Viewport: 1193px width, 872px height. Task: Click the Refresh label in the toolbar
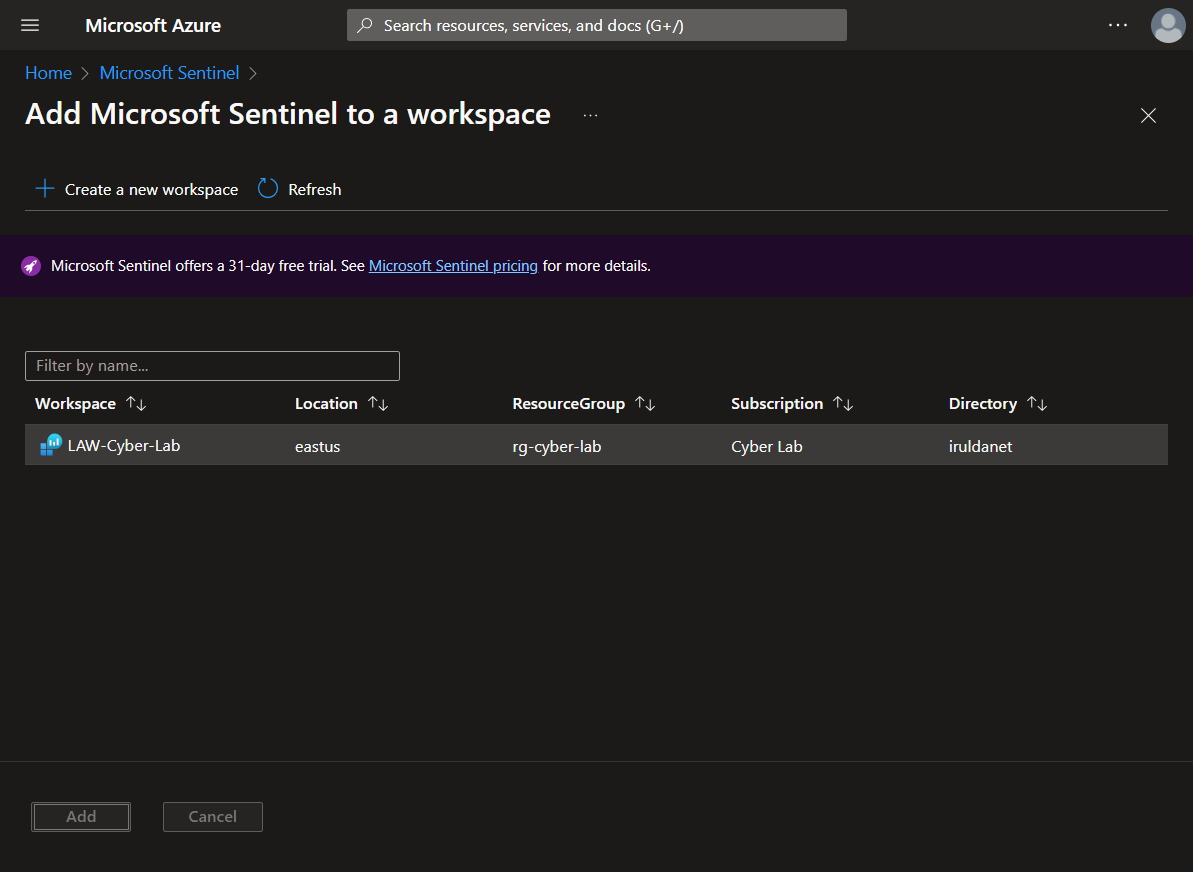(314, 189)
